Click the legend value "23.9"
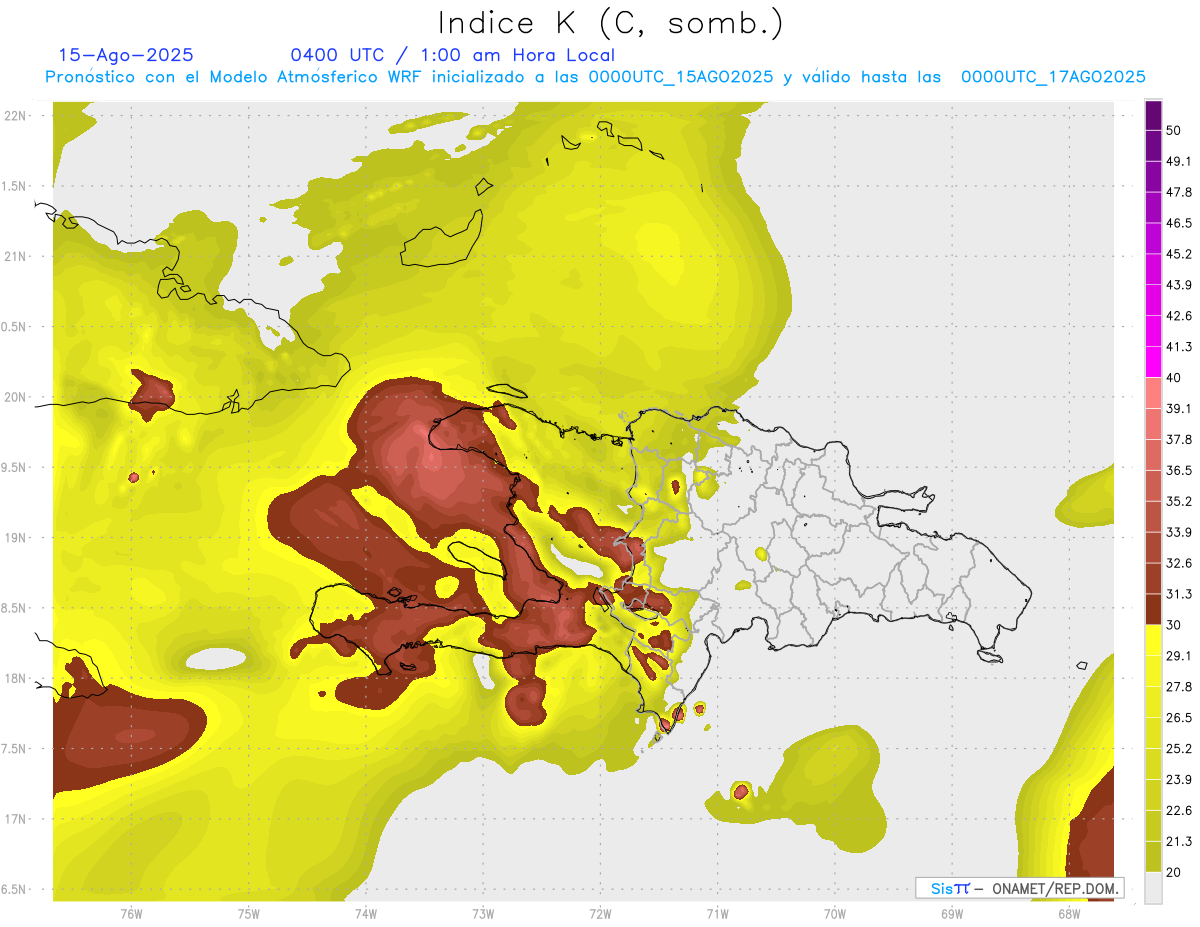The width and height of the screenshot is (1200, 927). [x=1179, y=780]
